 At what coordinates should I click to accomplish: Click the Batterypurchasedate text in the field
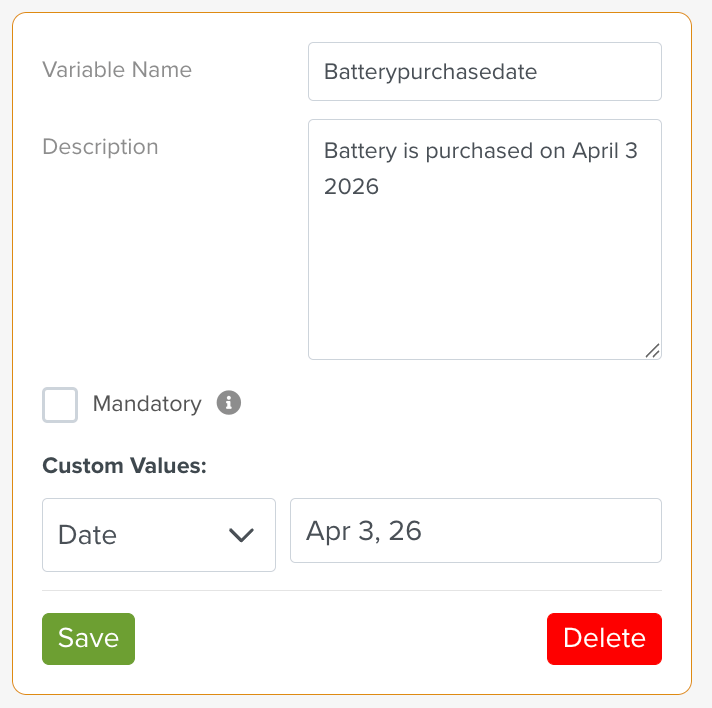coord(430,72)
